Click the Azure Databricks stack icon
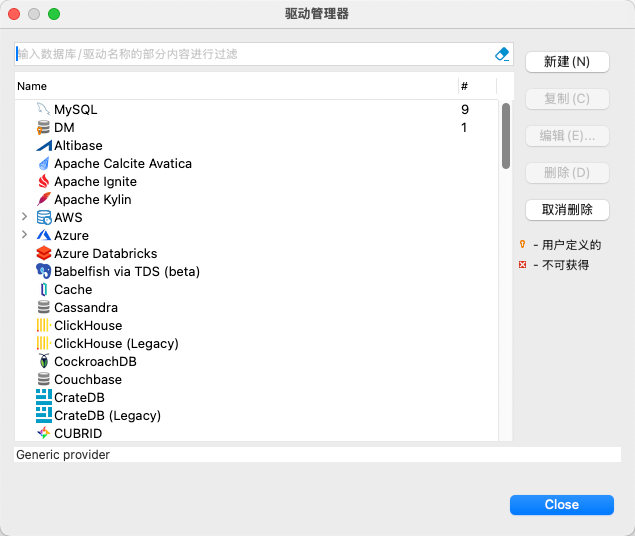Viewport: 635px width, 536px height. 43,253
